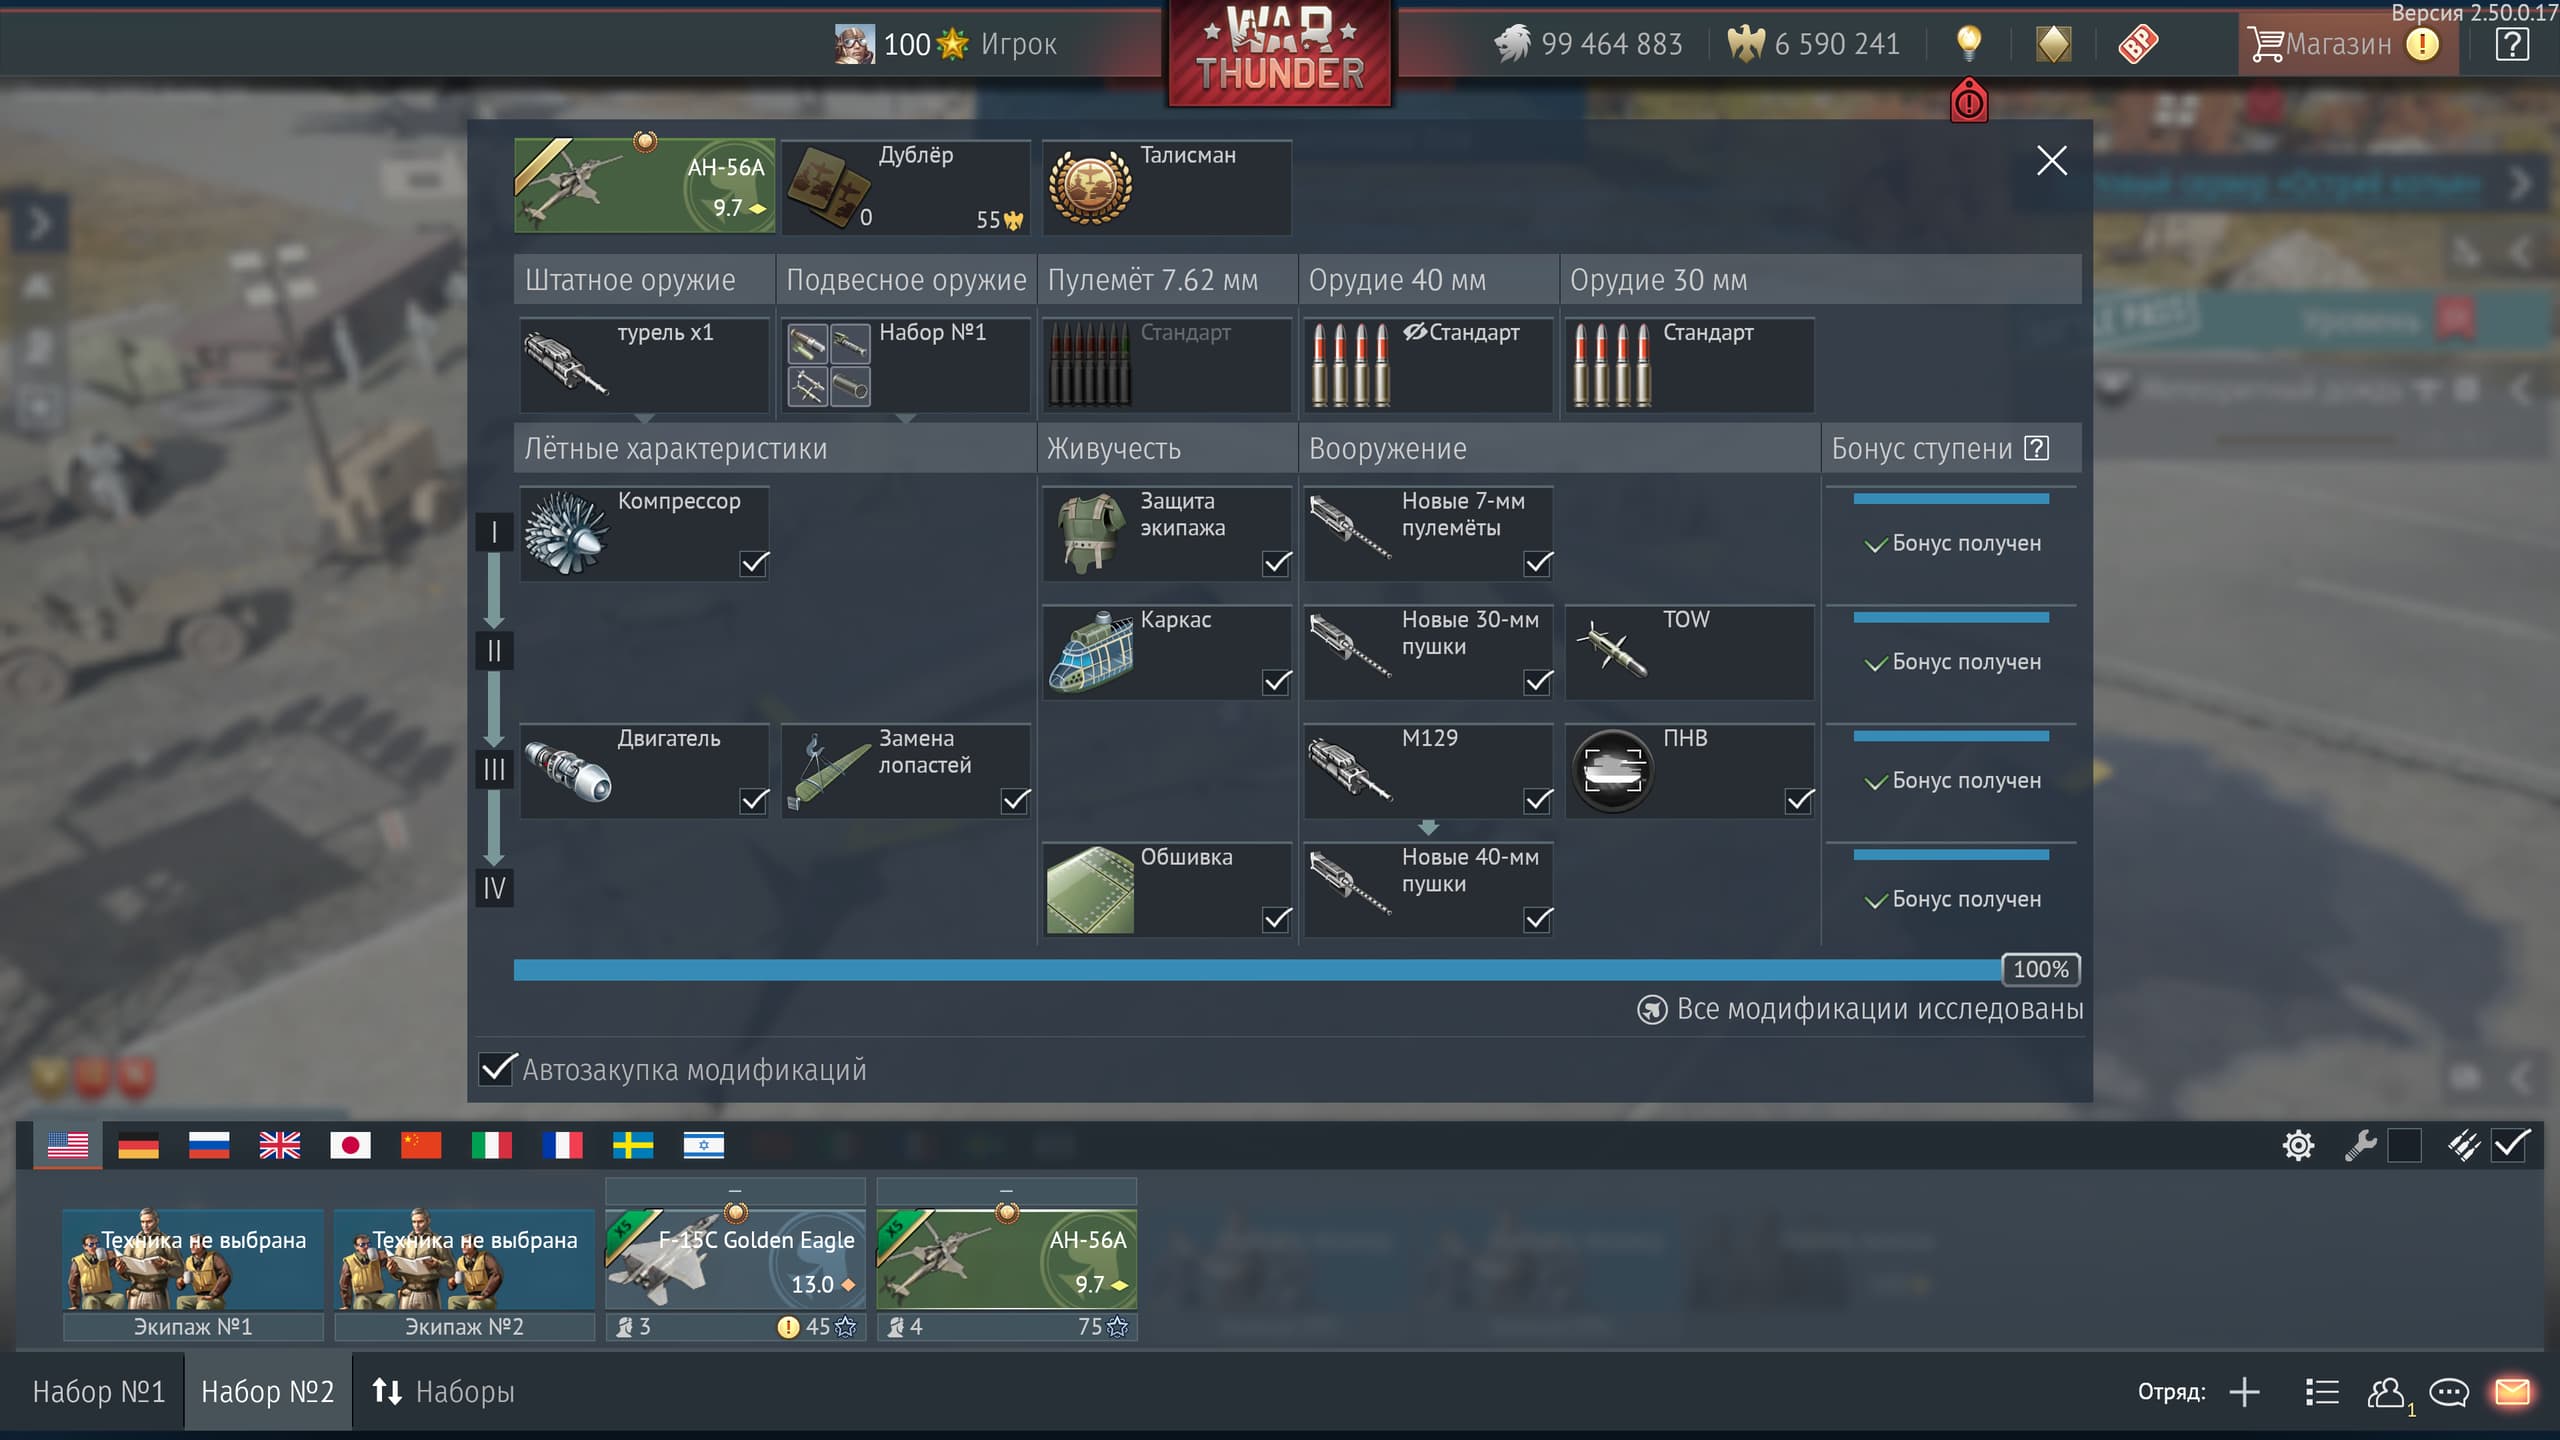Open the chat bubble icon

coord(2449,1392)
